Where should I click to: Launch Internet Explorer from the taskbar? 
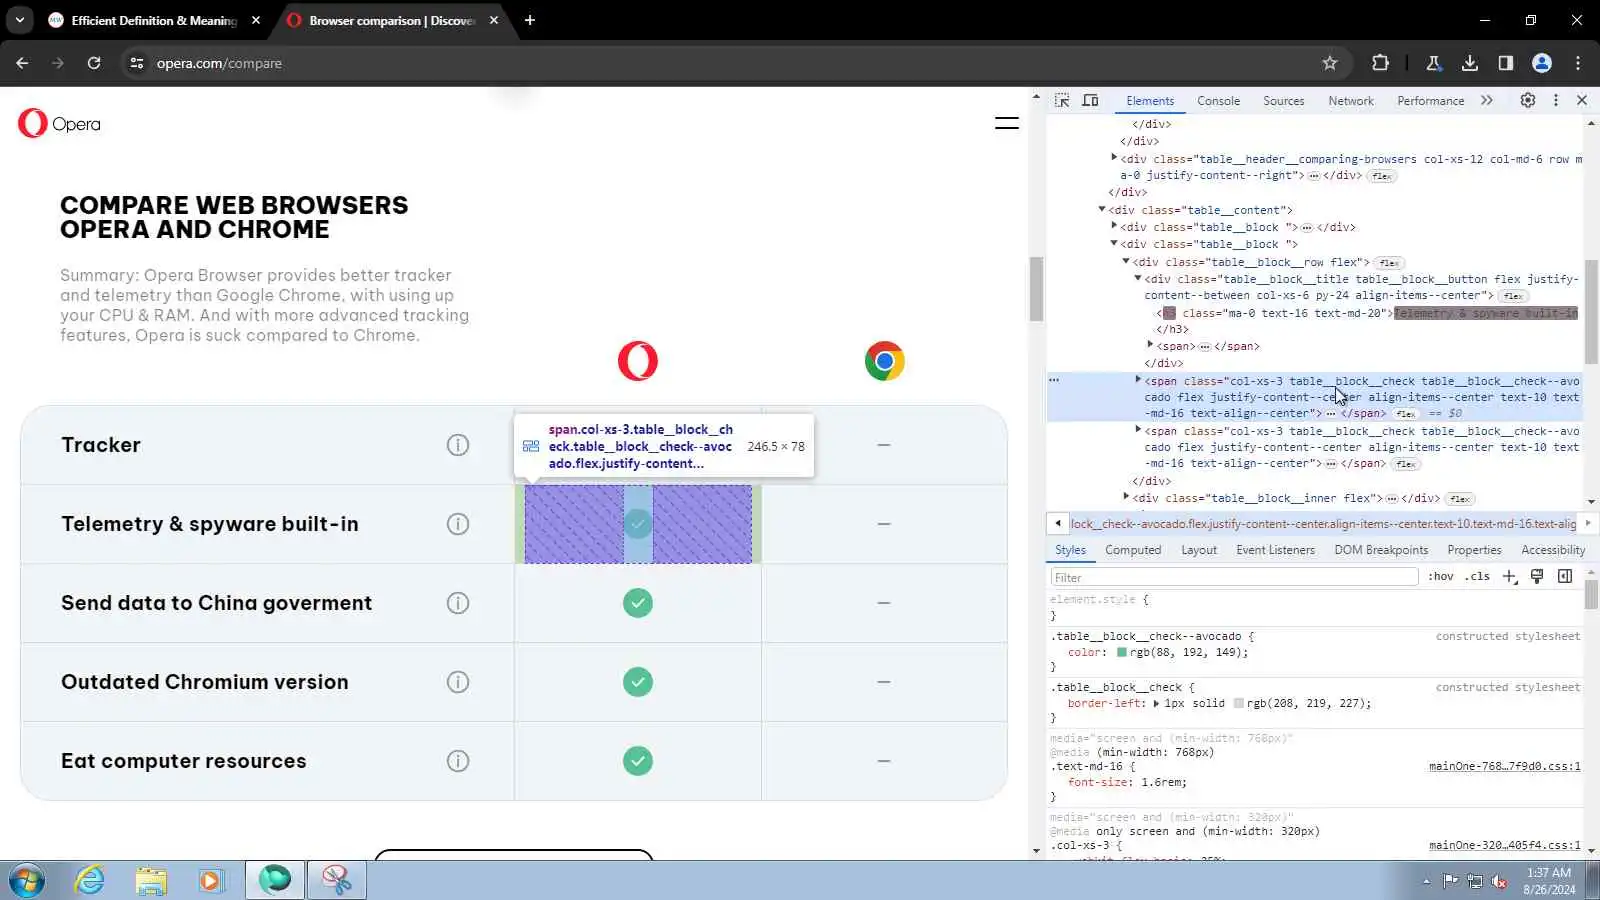pos(90,880)
